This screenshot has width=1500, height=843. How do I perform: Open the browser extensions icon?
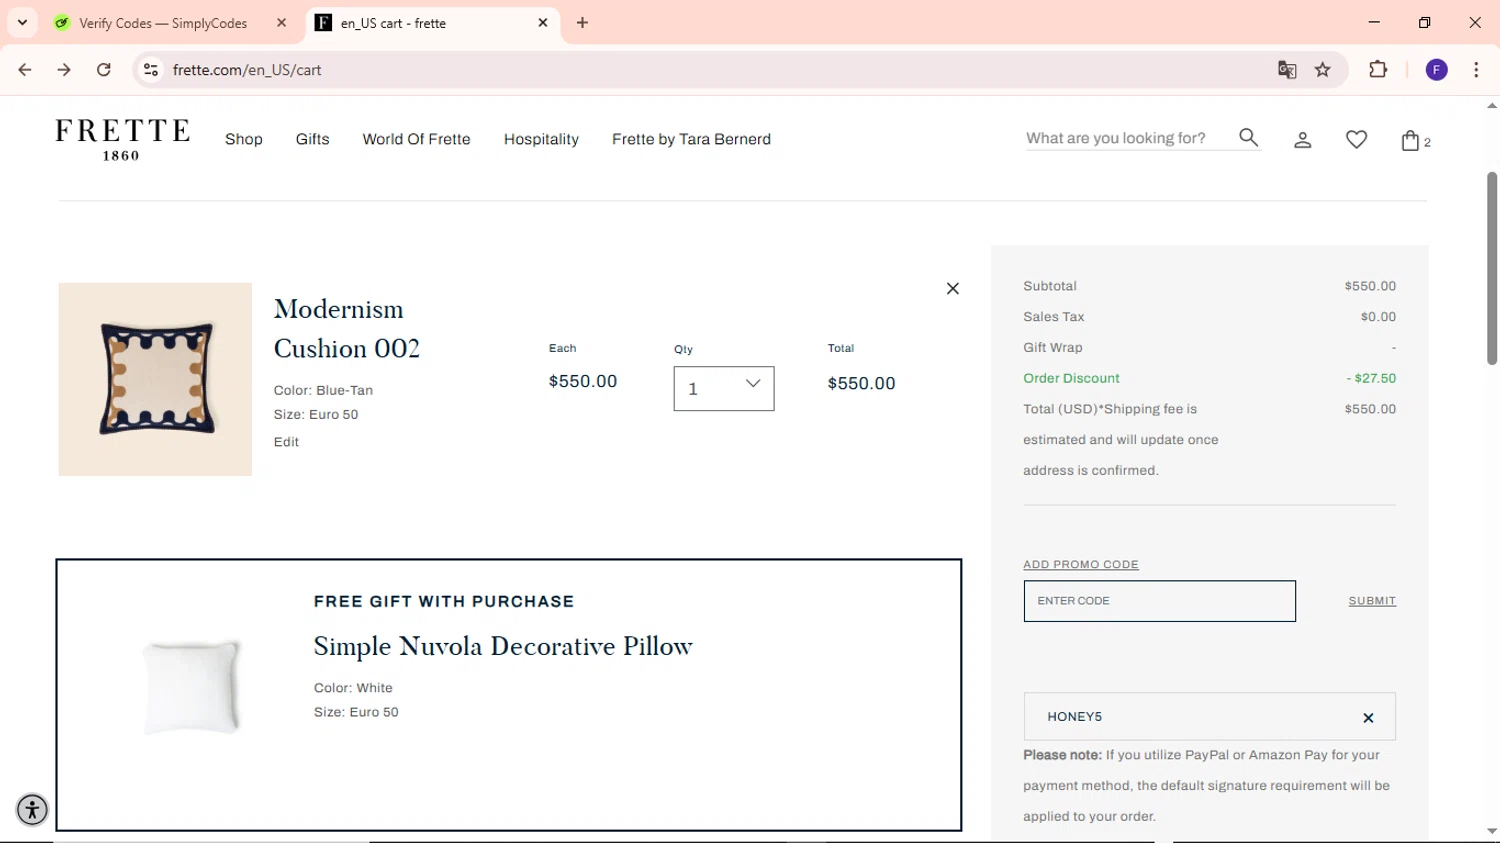coord(1378,70)
